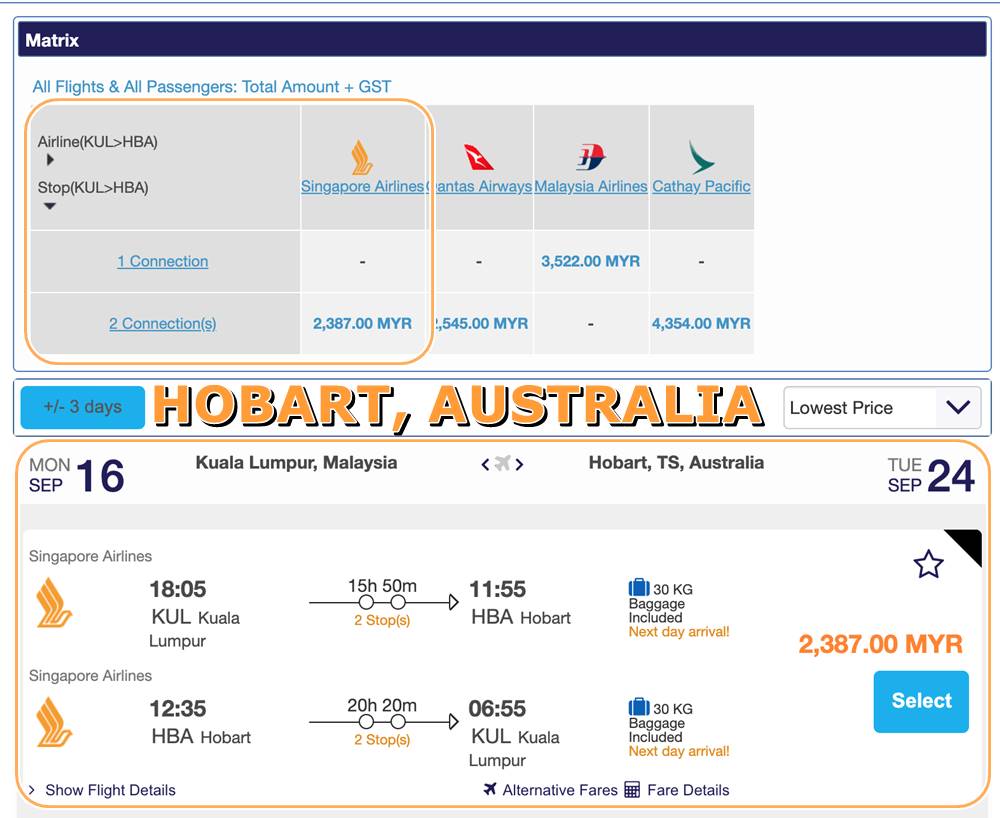Expand the Airline(KUL>HBA) arrow
Image resolution: width=1000 pixels, height=818 pixels.
click(50, 159)
